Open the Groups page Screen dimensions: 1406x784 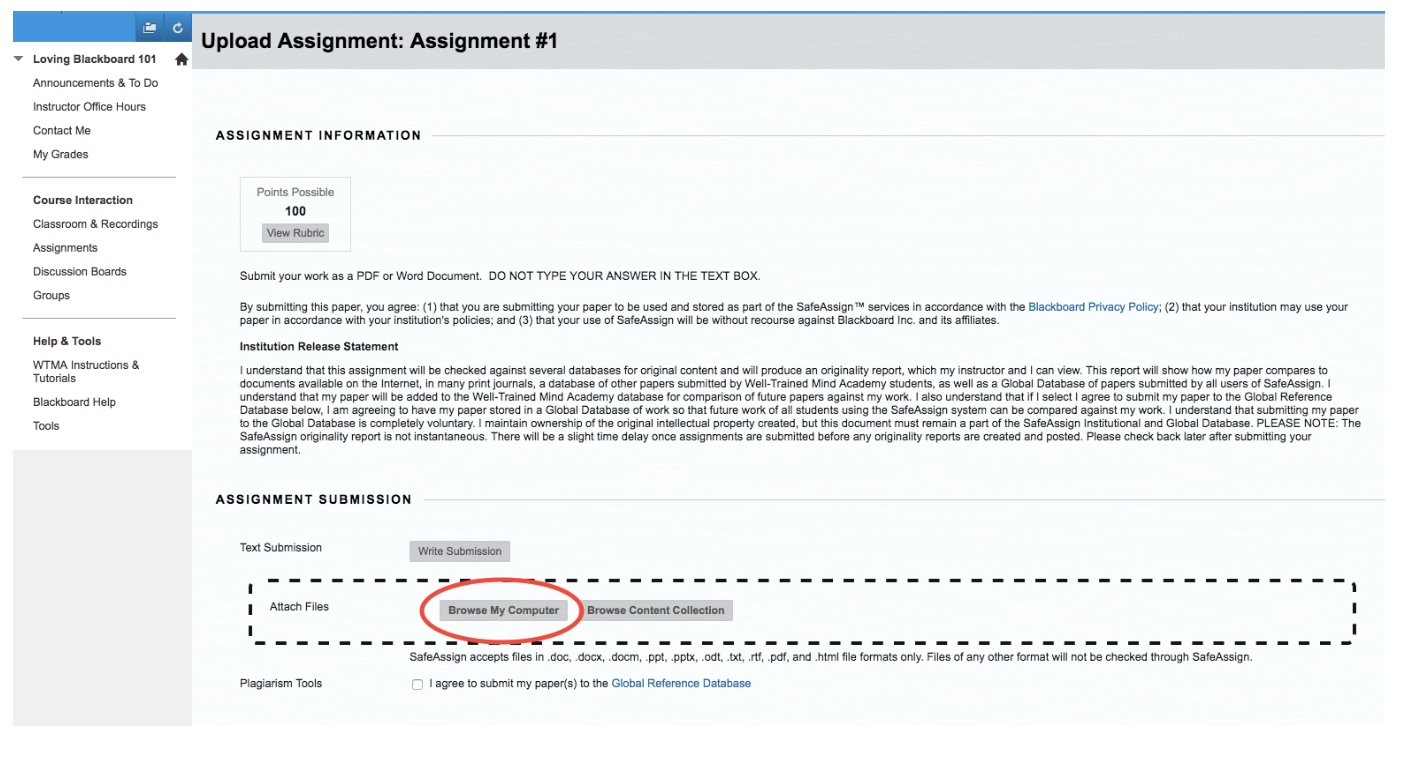tap(50, 295)
